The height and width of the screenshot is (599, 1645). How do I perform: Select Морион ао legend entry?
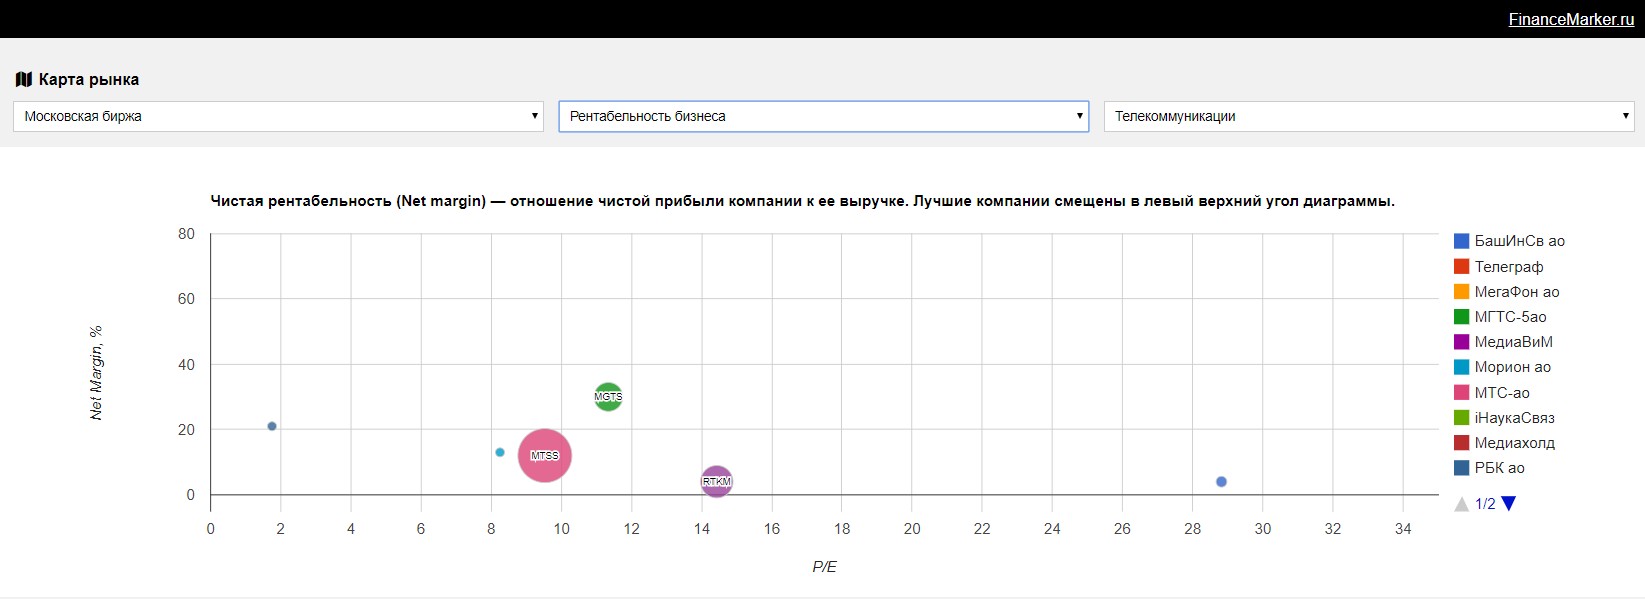(1512, 367)
